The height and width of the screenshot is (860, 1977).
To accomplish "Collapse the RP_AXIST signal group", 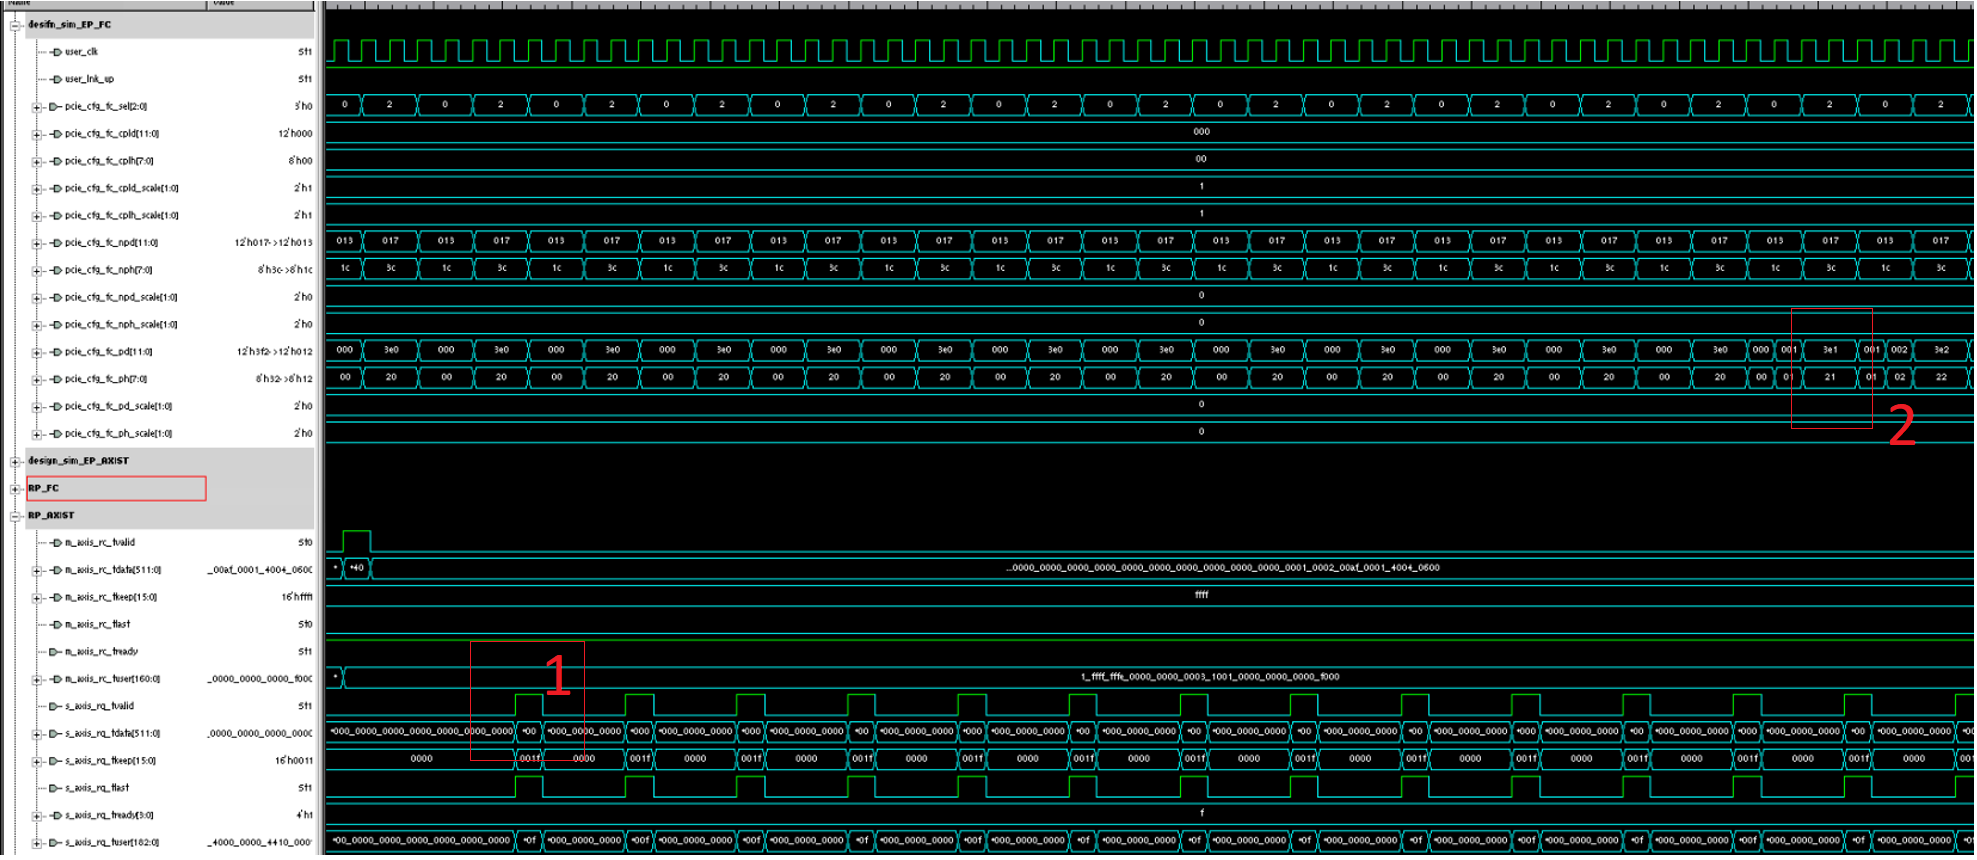I will tap(15, 516).
